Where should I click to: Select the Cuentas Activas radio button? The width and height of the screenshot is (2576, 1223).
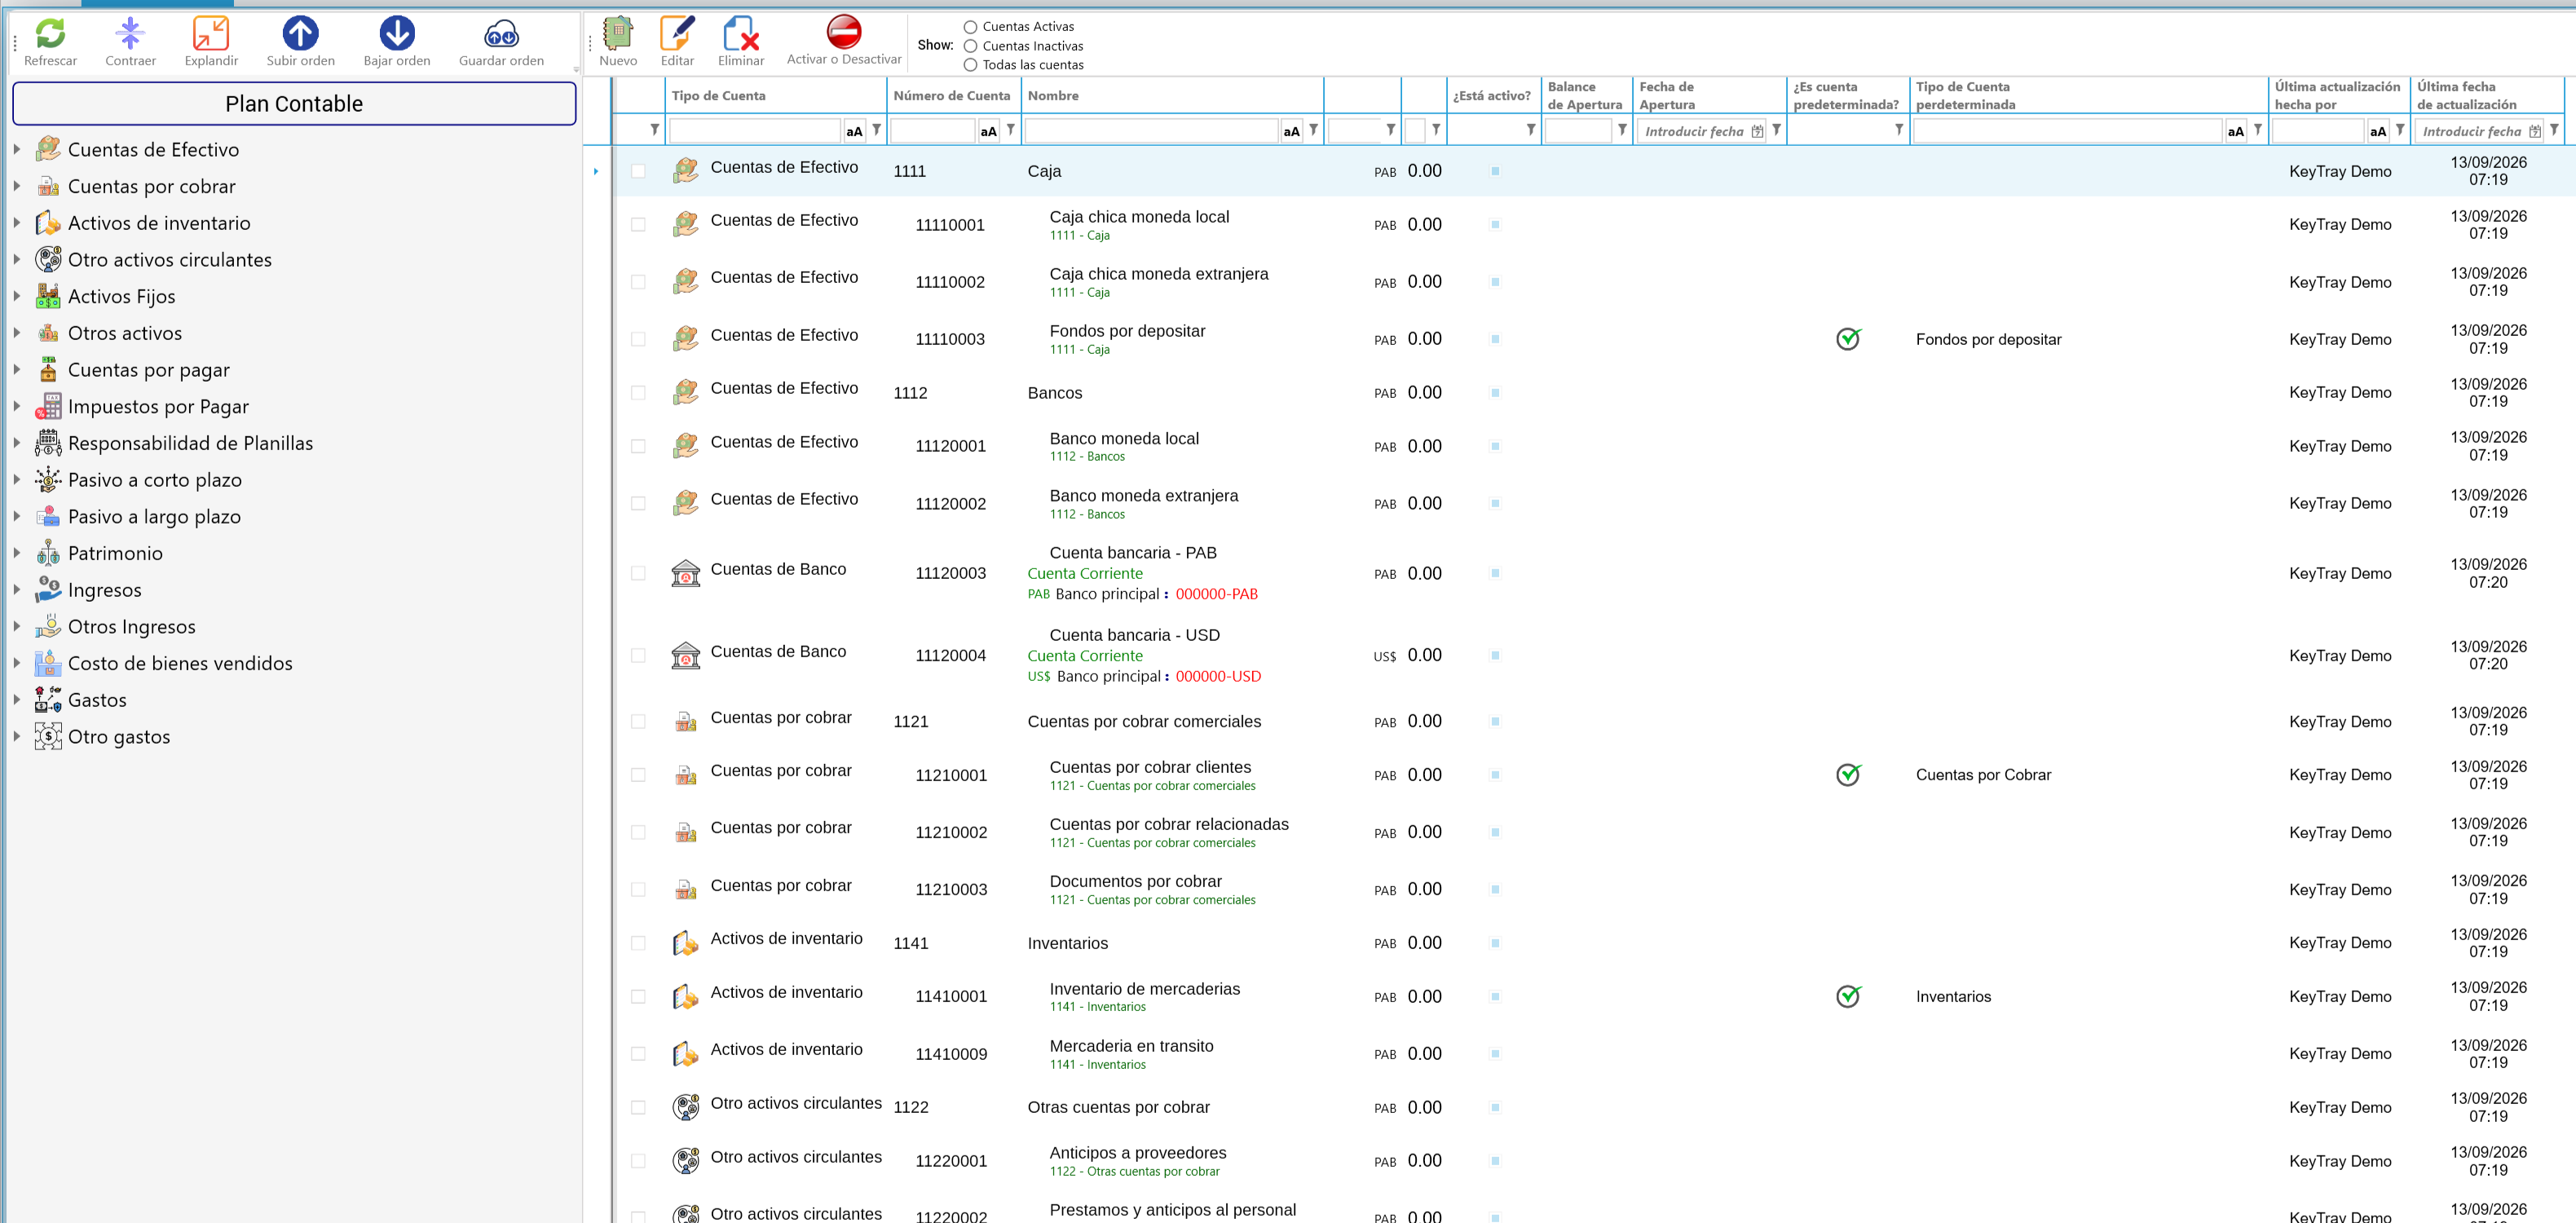[970, 27]
